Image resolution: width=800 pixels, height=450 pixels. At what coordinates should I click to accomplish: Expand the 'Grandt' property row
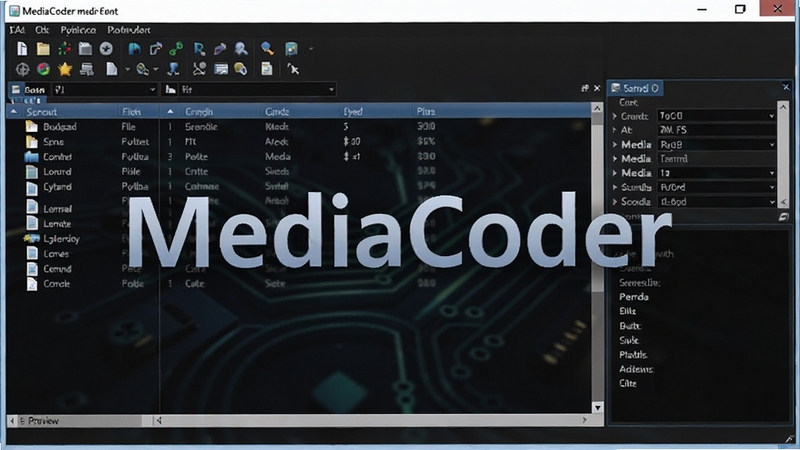point(615,116)
